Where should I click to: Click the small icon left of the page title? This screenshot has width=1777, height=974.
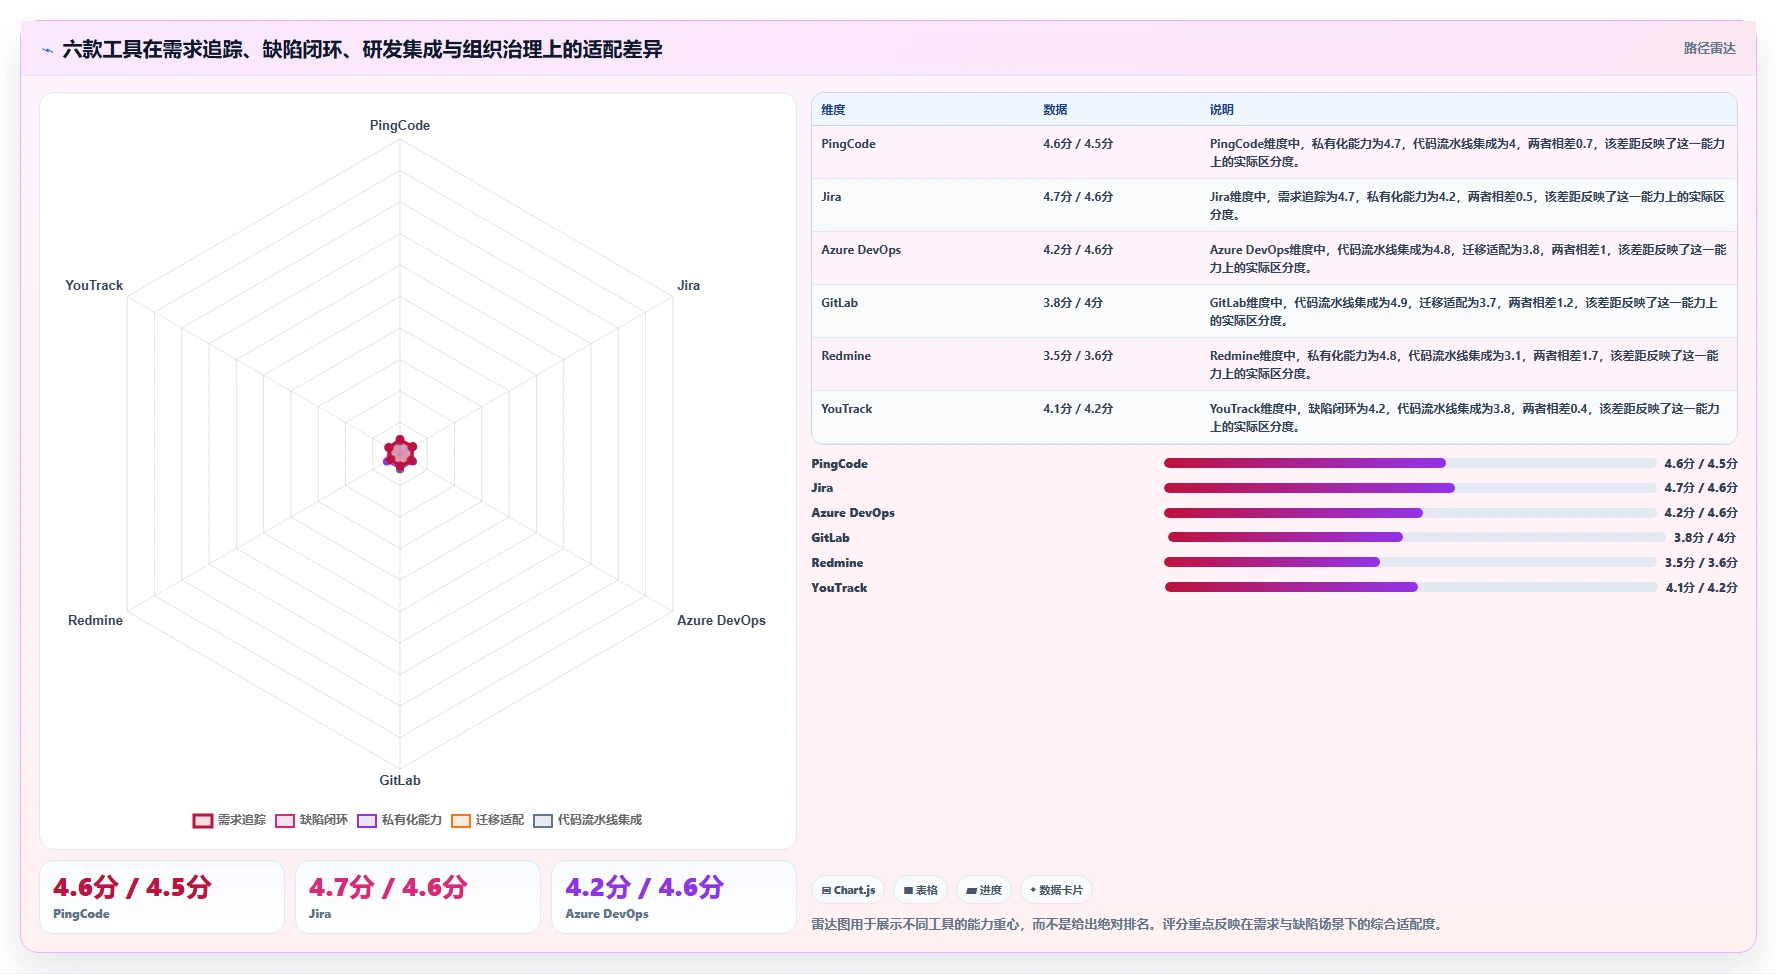(47, 50)
